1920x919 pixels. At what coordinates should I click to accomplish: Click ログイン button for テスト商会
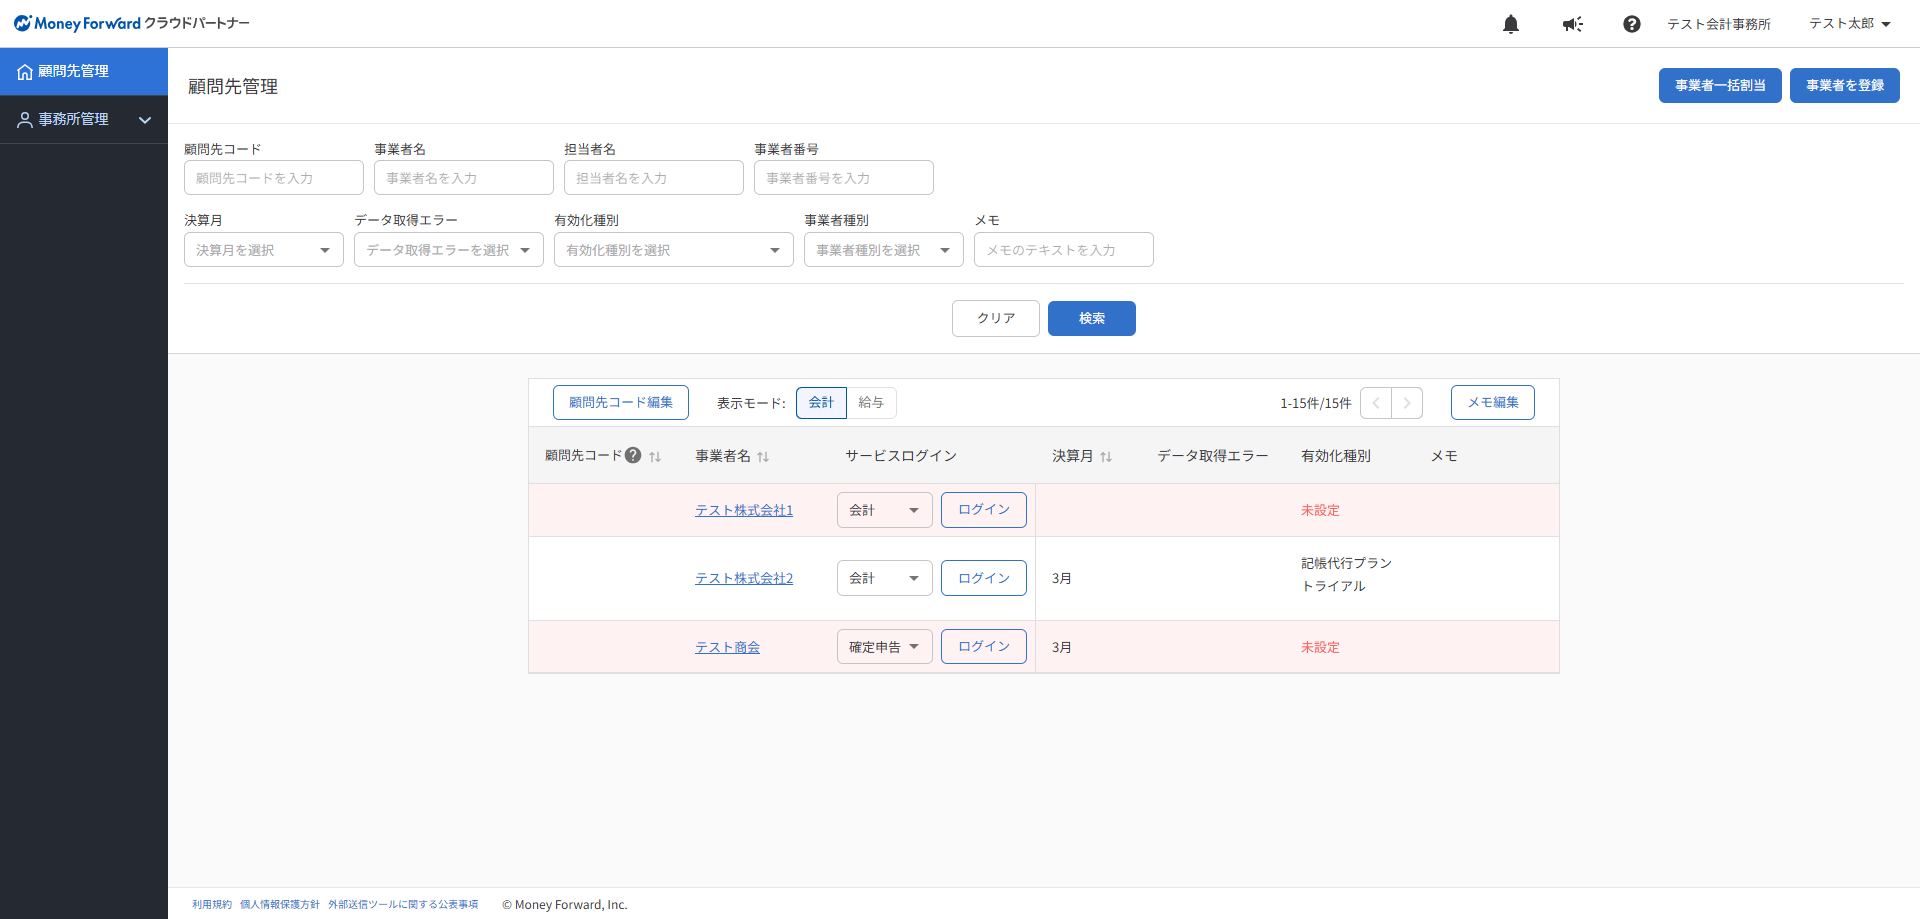(x=984, y=647)
